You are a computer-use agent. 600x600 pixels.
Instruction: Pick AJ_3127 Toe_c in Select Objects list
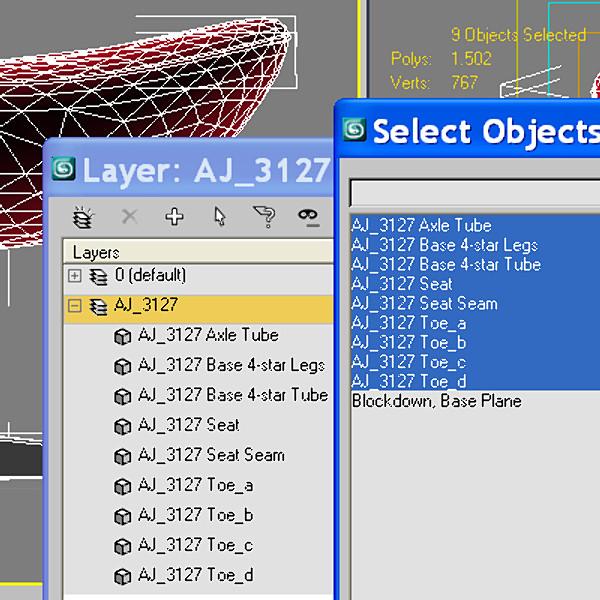click(475, 362)
